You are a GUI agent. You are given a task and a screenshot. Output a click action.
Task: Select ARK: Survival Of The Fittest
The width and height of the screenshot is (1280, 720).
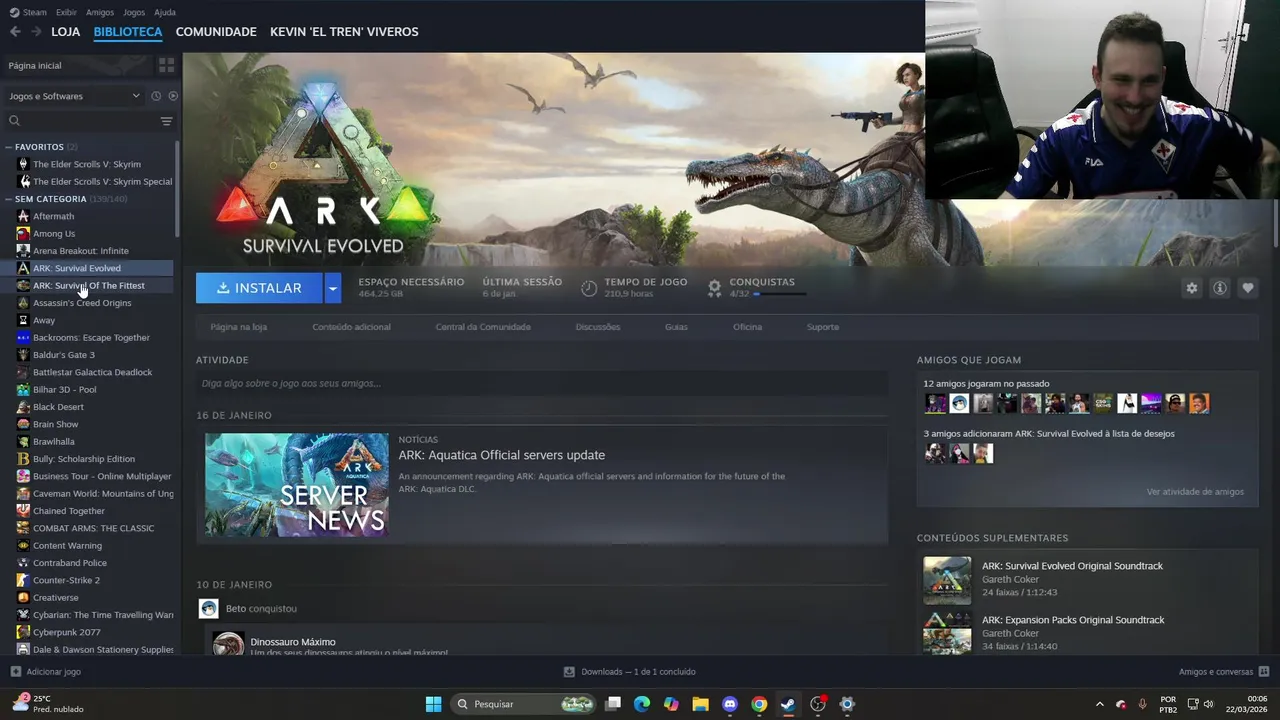pyautogui.click(x=89, y=286)
